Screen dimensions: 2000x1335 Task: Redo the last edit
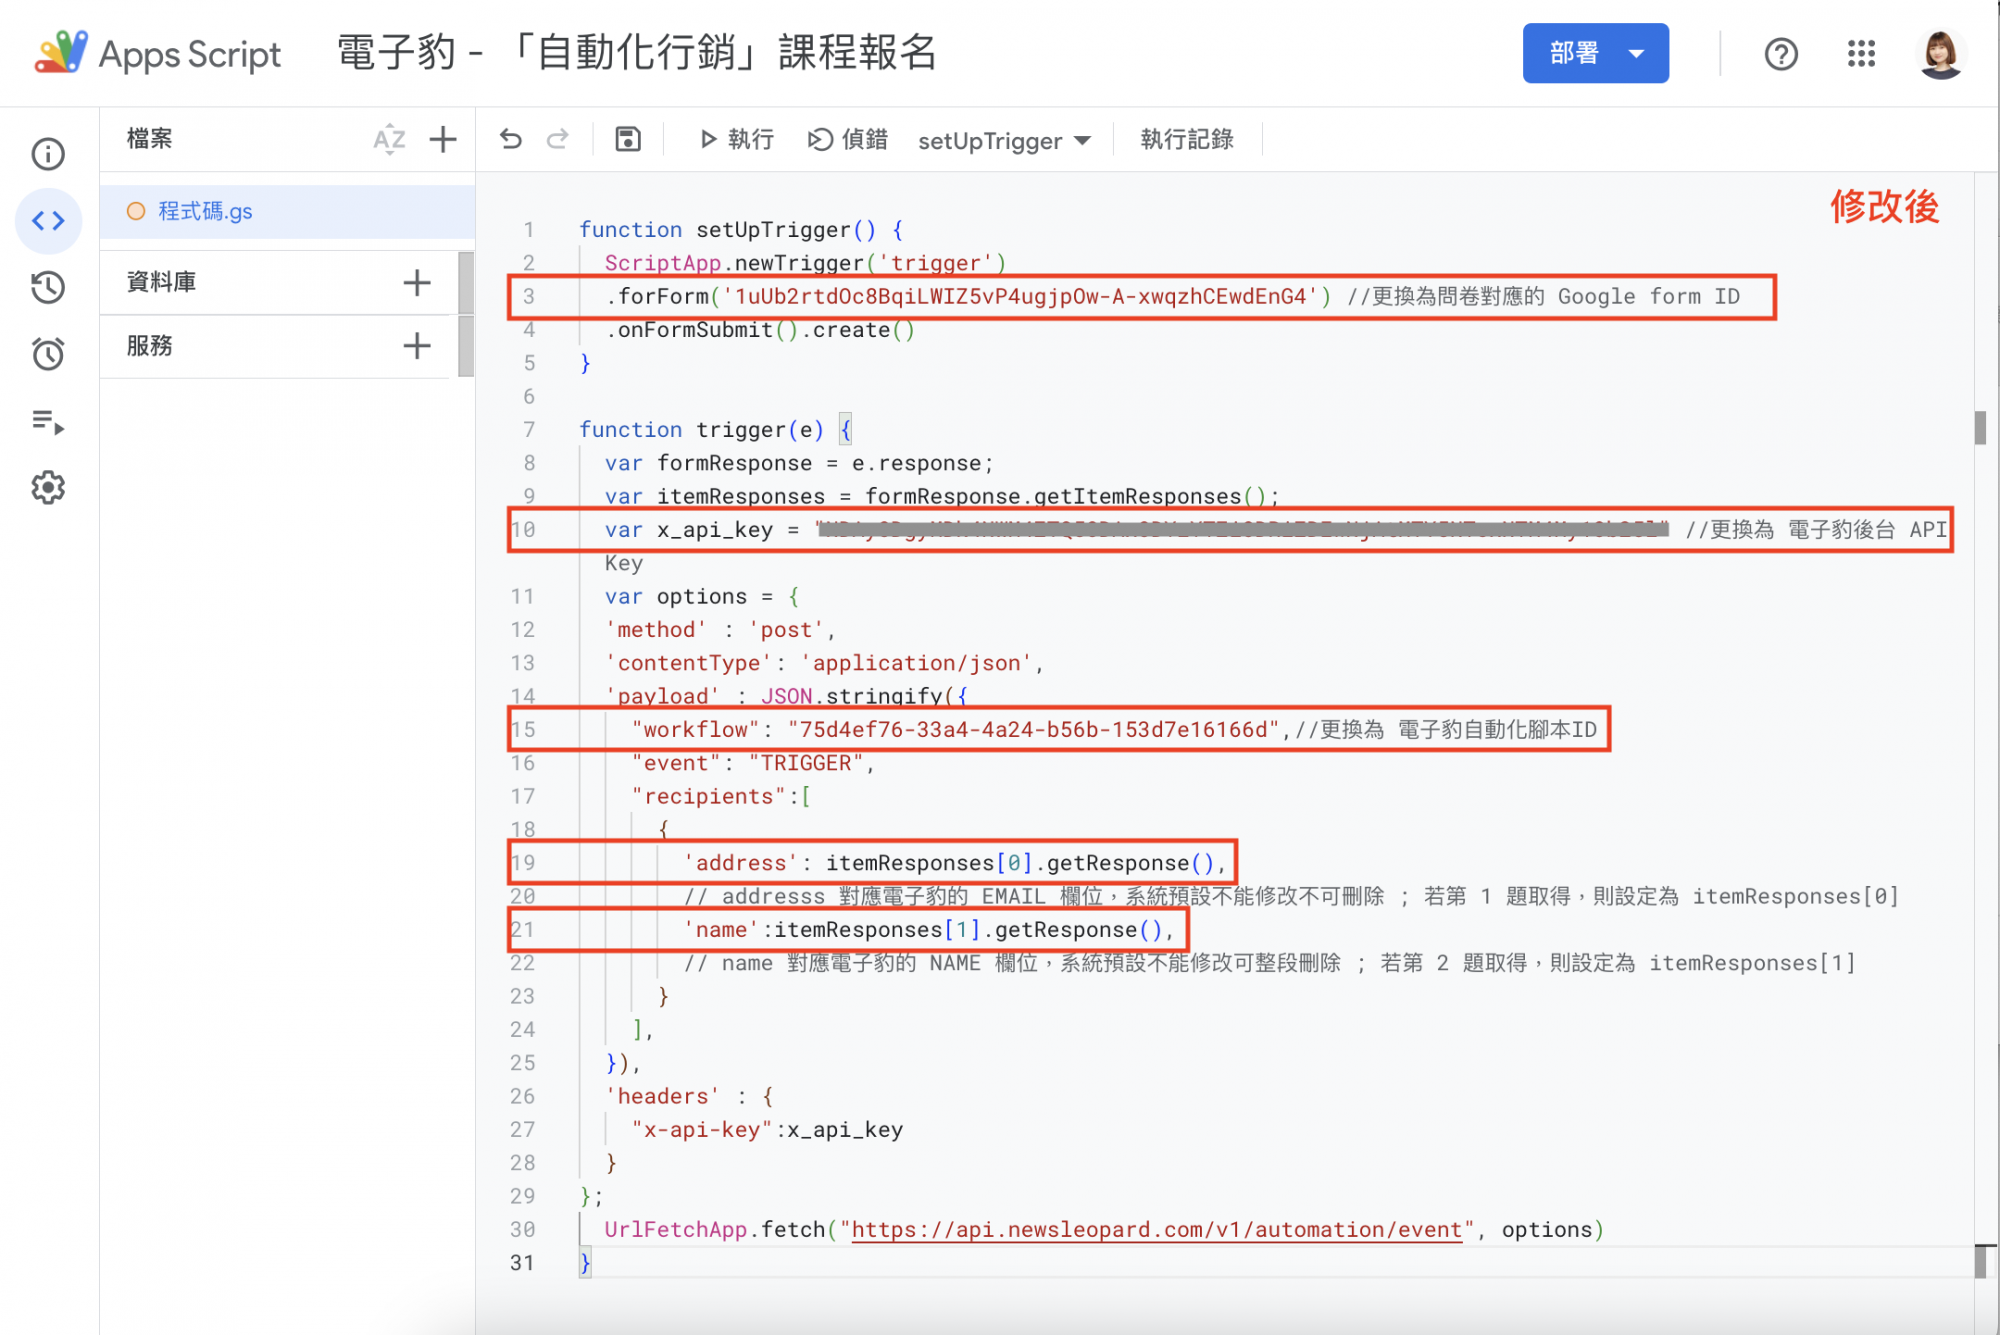(558, 139)
